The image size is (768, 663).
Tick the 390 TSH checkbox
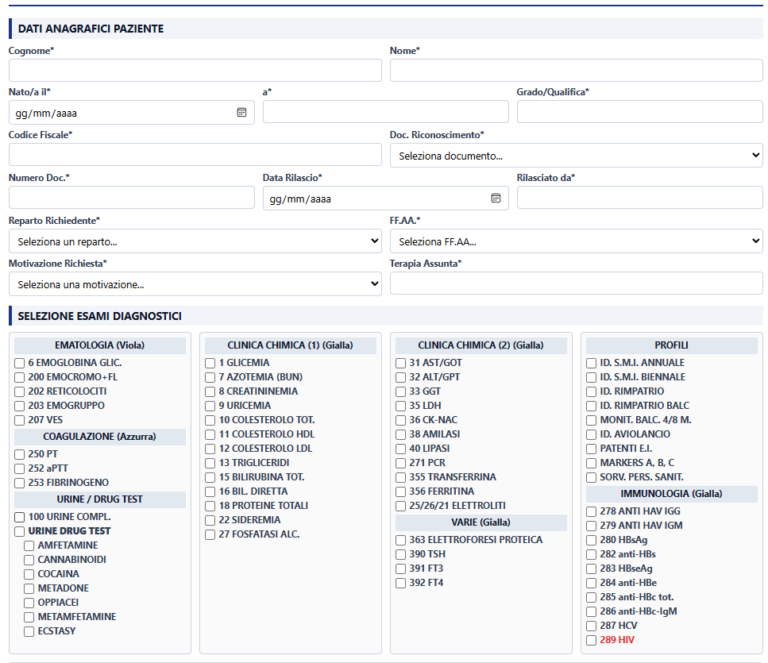tap(401, 554)
